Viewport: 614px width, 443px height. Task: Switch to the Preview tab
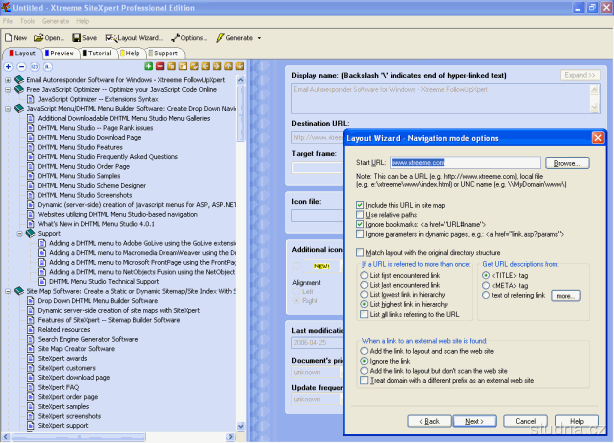point(59,52)
